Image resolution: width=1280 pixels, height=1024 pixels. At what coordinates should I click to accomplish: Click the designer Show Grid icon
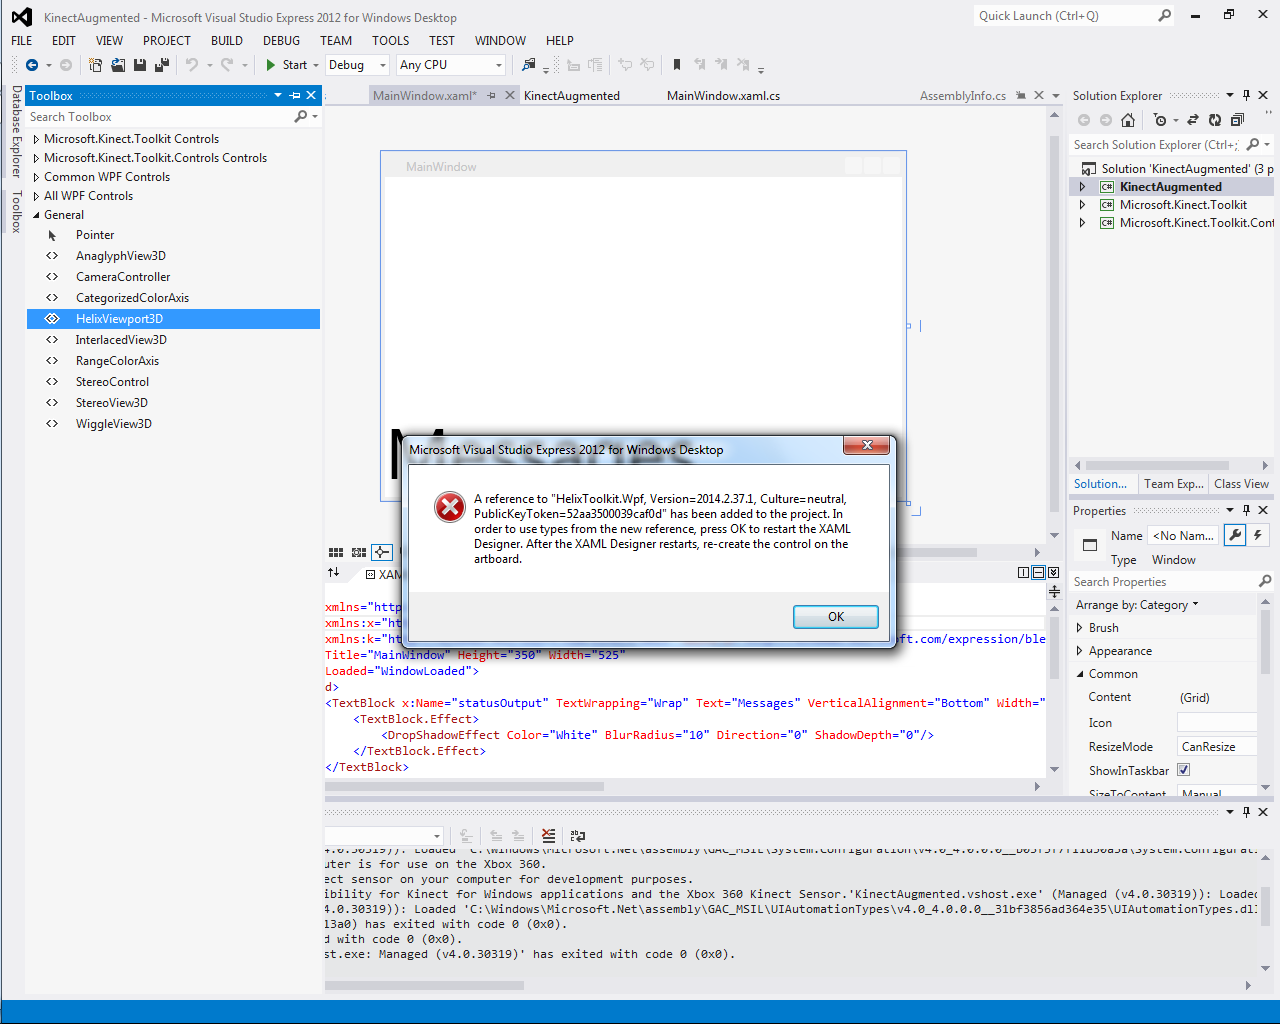click(336, 552)
